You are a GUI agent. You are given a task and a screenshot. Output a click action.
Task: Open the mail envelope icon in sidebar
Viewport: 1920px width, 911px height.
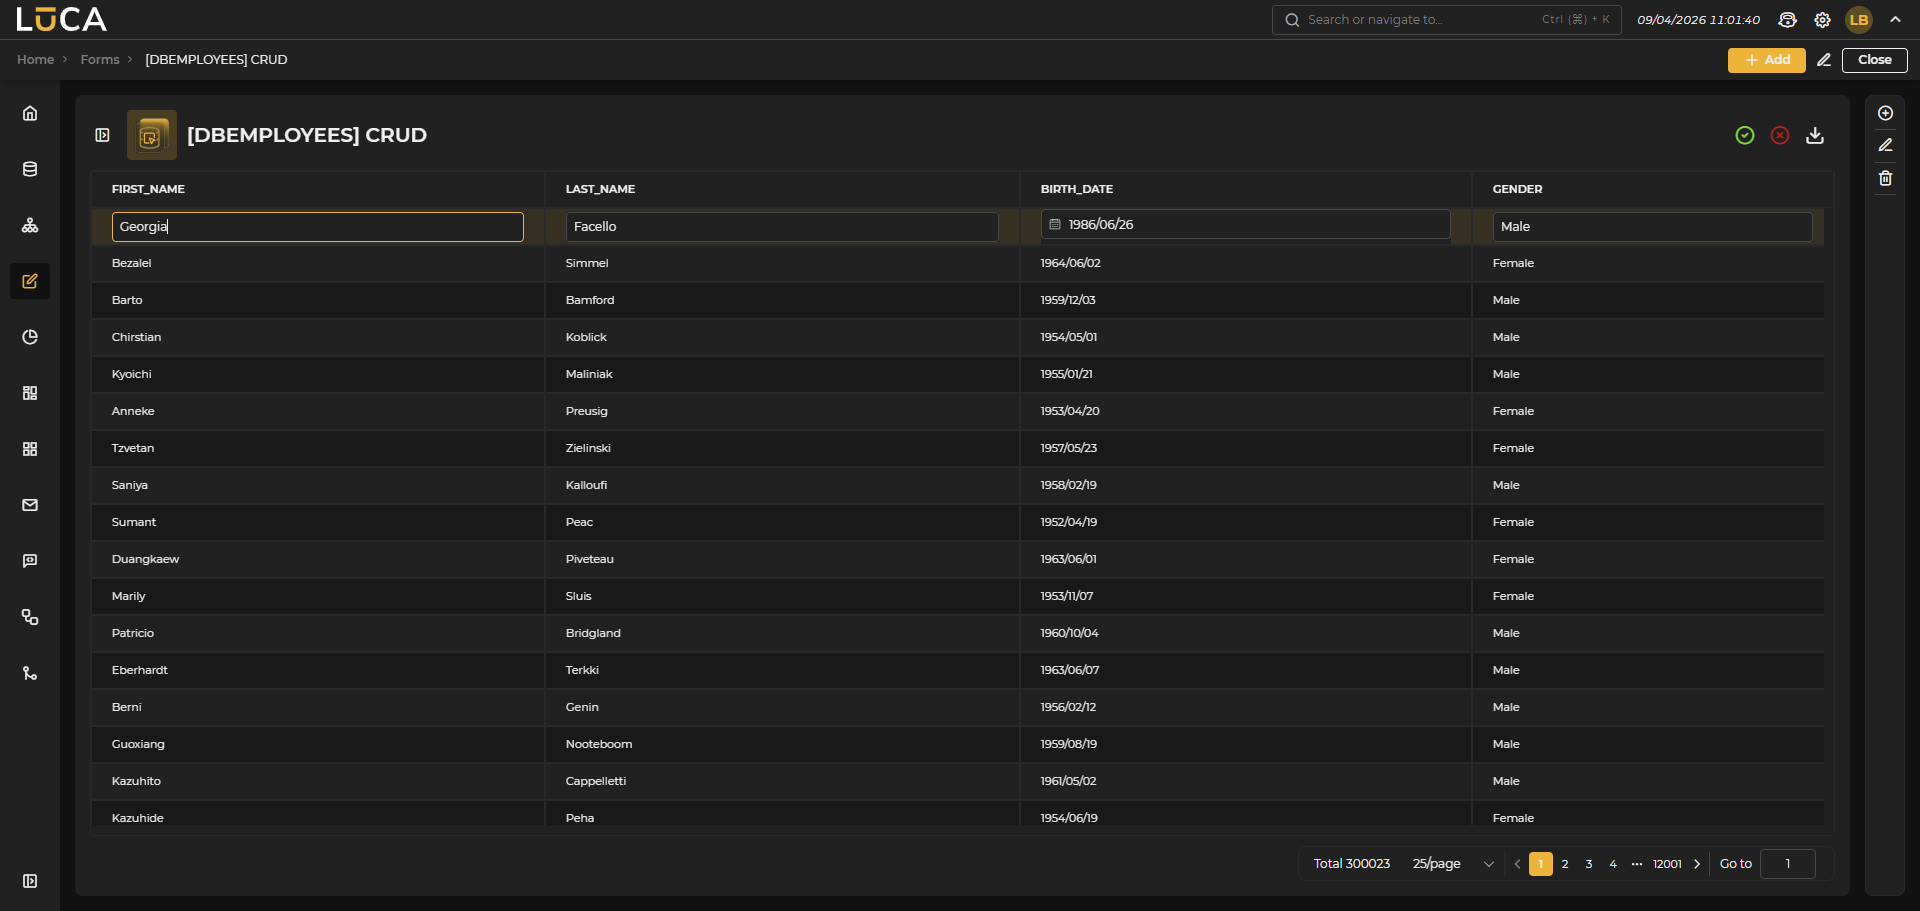[30, 505]
